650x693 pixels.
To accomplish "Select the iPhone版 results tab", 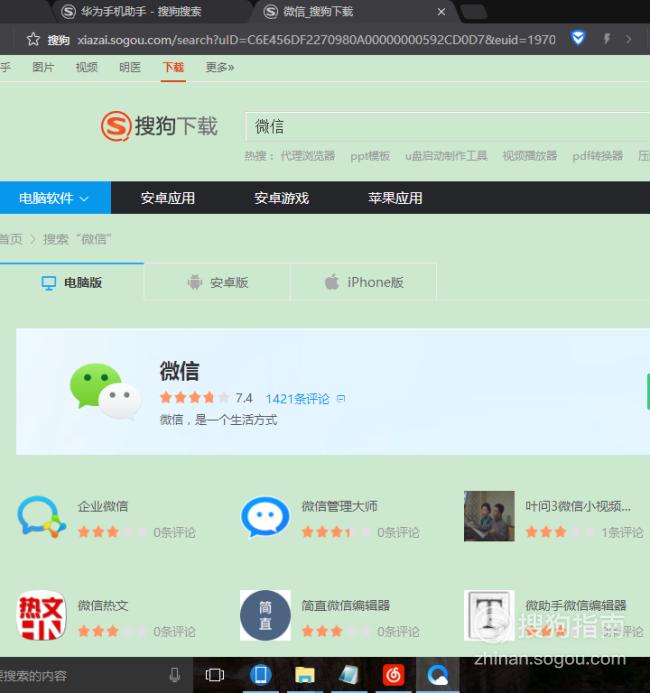I will (364, 282).
